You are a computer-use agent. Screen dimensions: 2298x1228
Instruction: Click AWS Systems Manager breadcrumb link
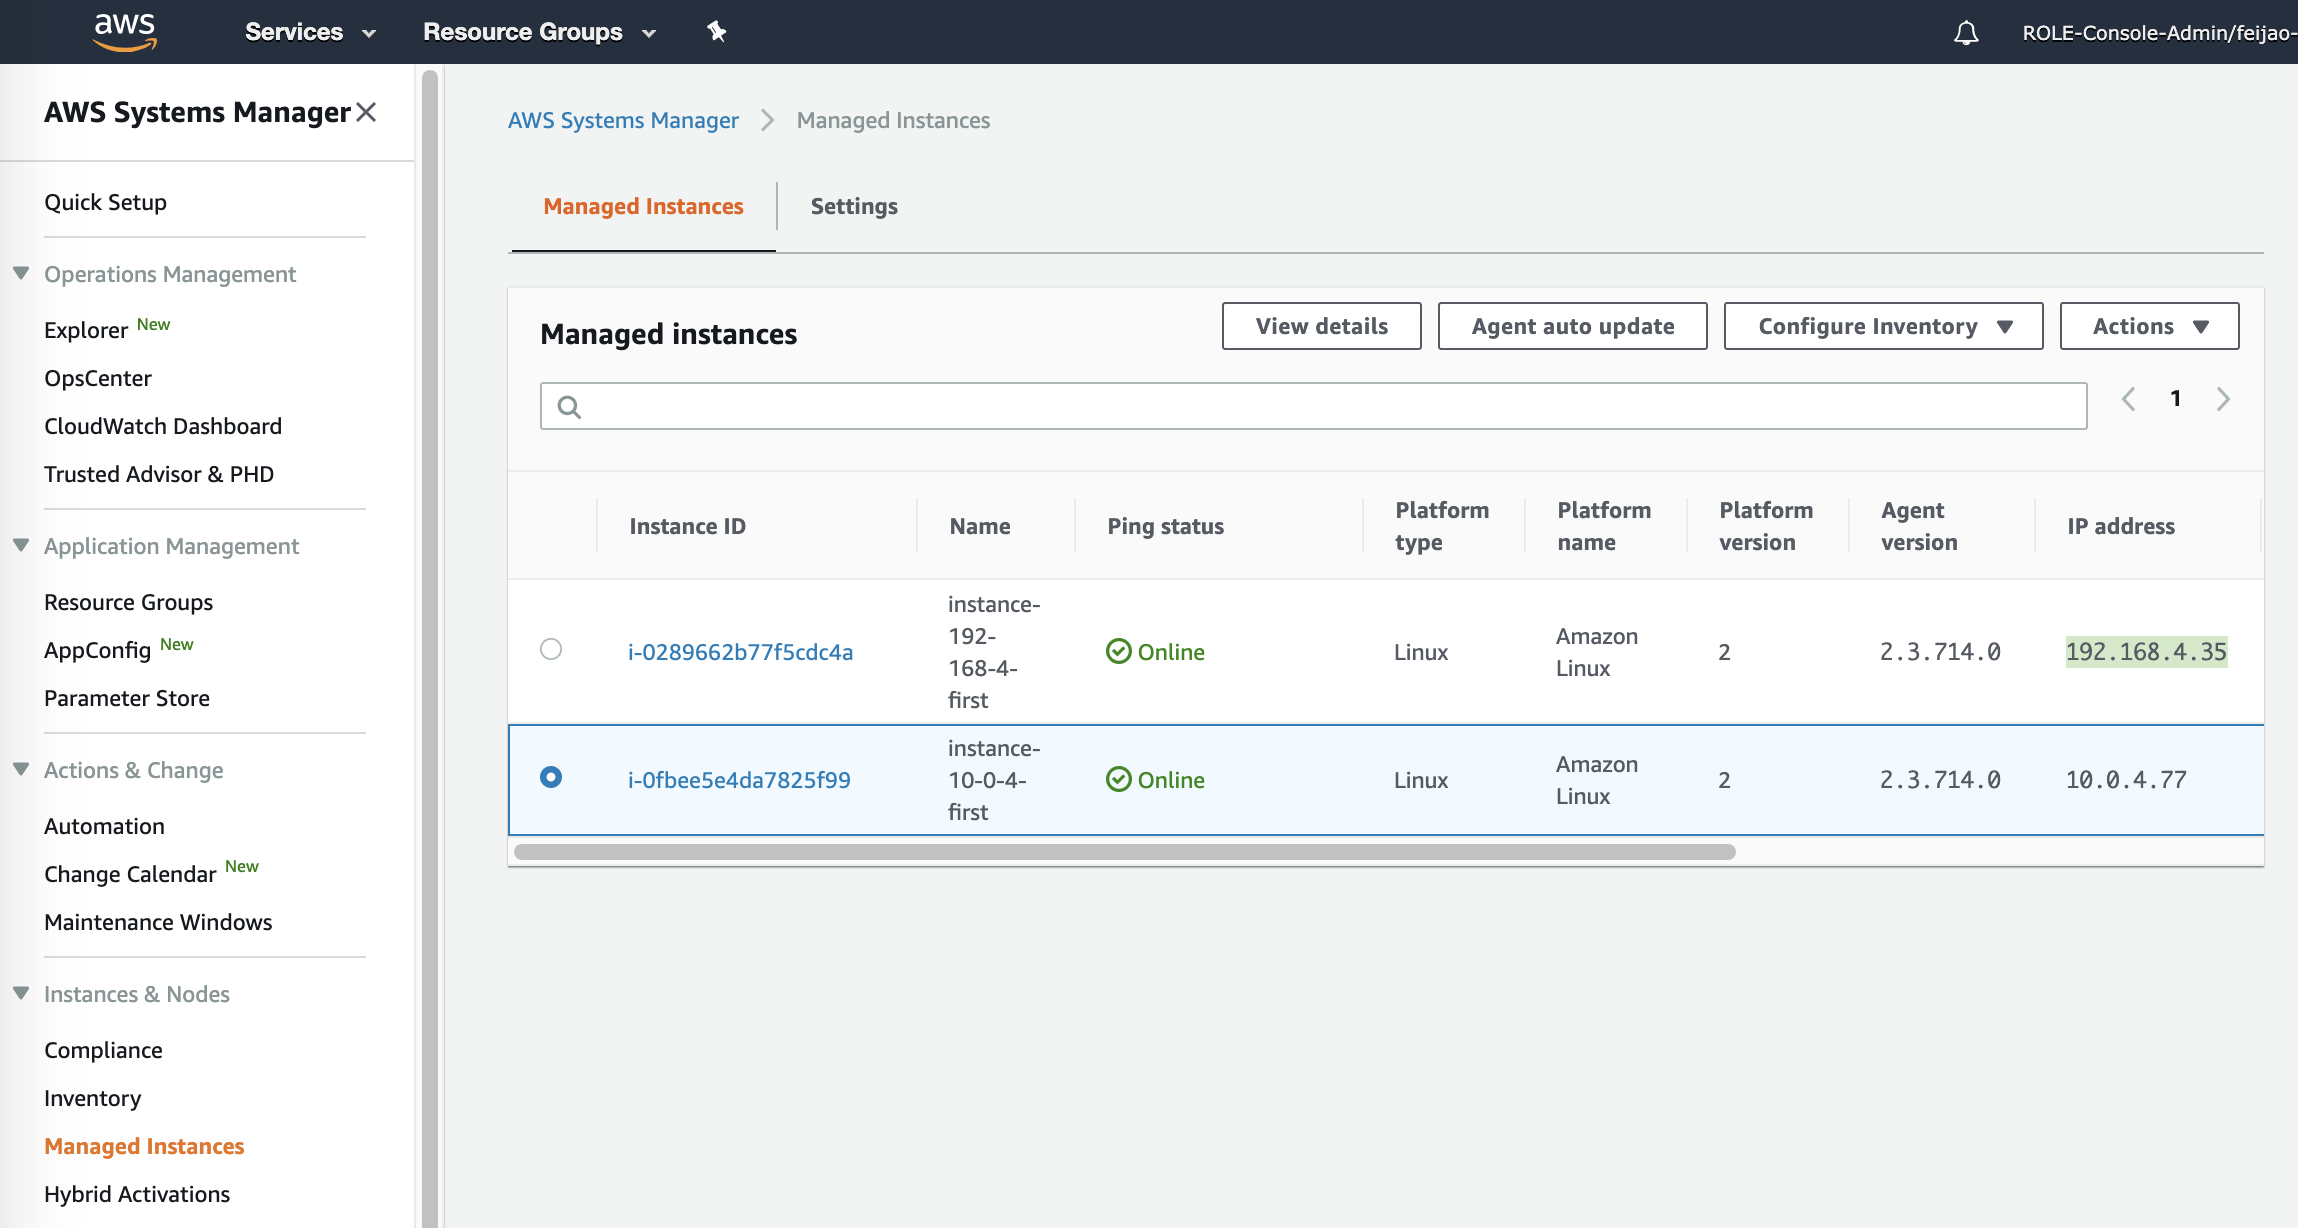pos(623,120)
